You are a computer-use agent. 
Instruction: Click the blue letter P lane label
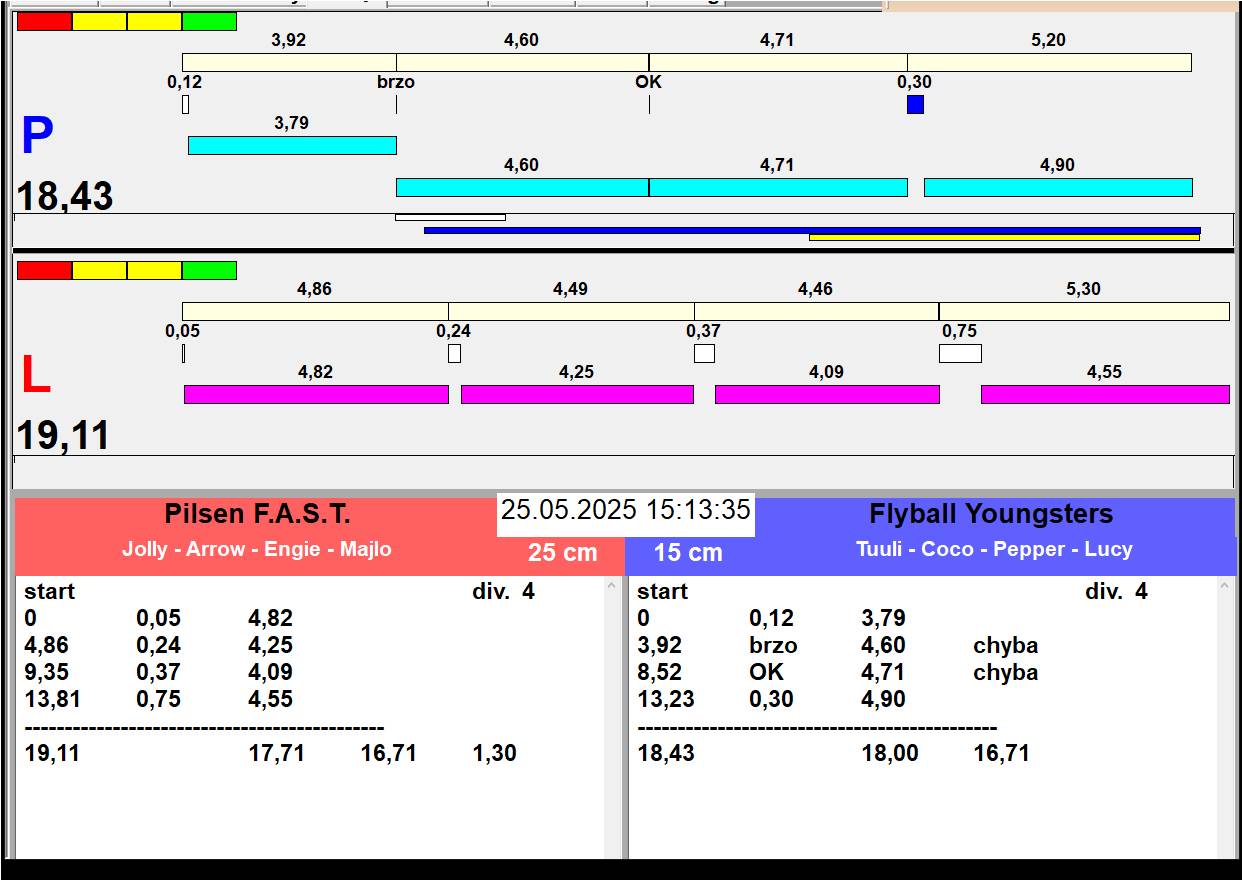pyautogui.click(x=37, y=137)
